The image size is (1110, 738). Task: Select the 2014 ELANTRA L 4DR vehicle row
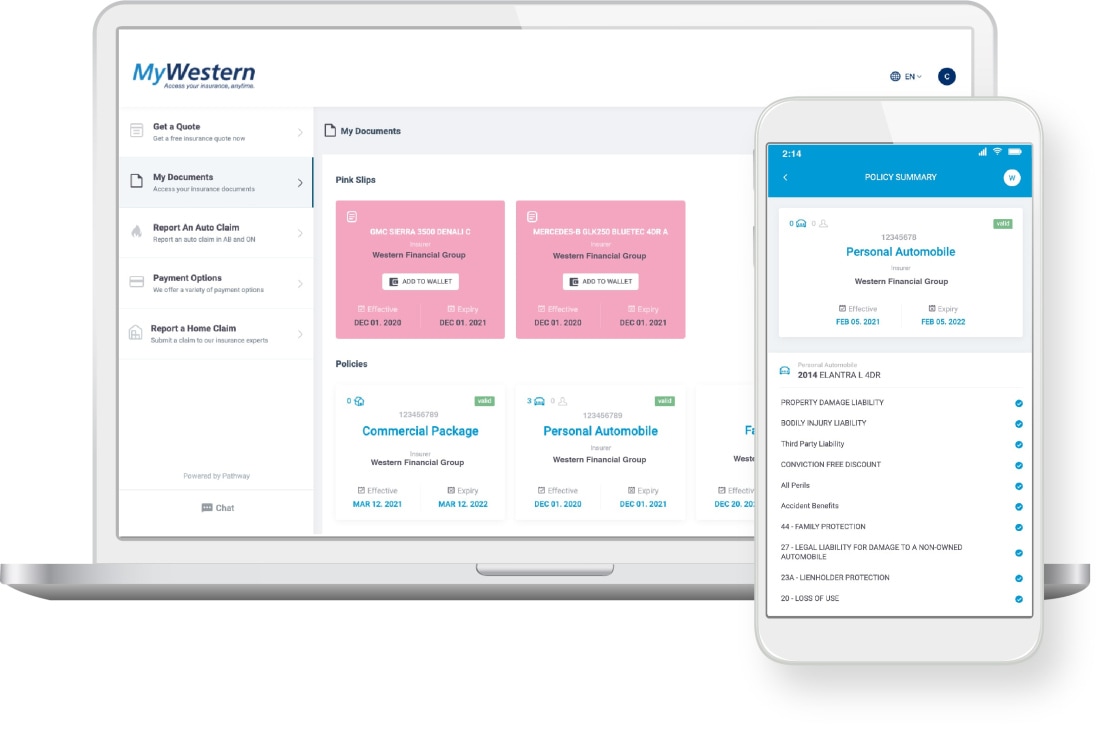pyautogui.click(x=900, y=371)
